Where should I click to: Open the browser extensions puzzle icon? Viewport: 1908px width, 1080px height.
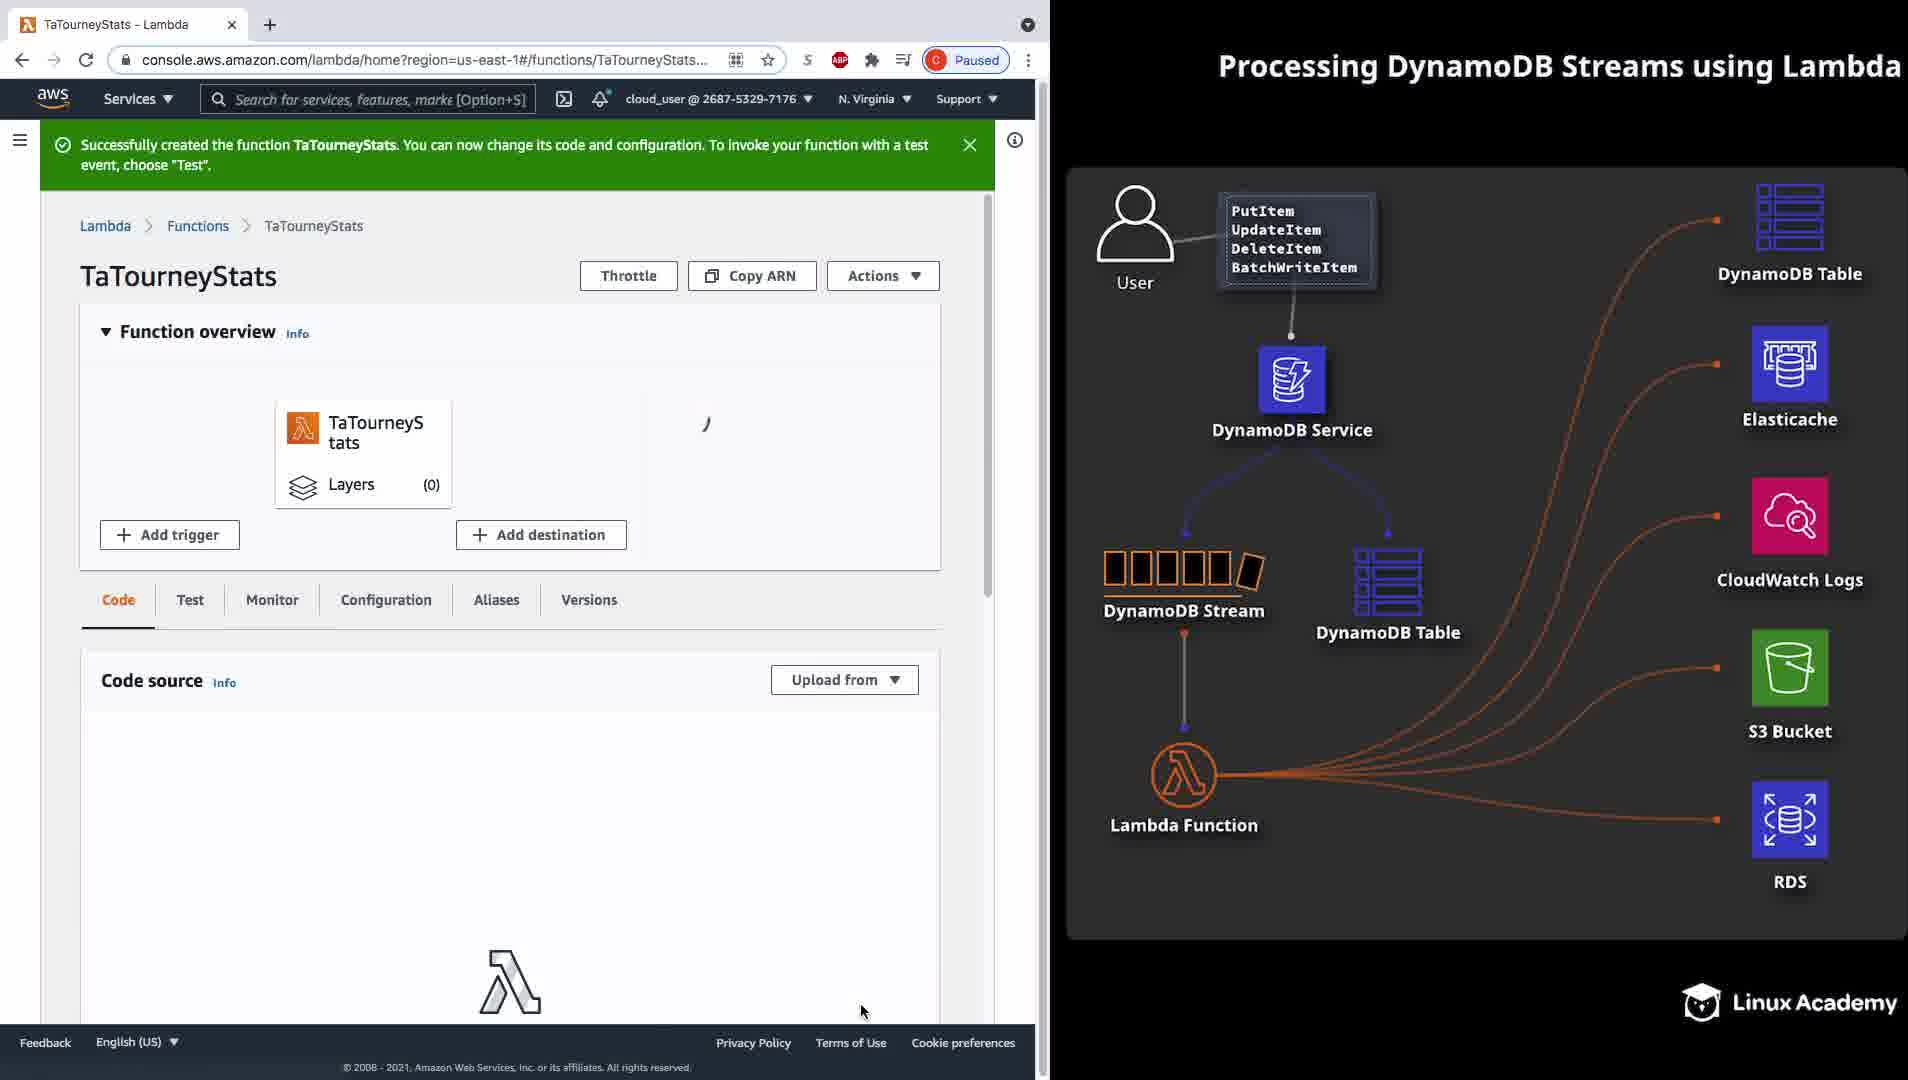(x=872, y=60)
